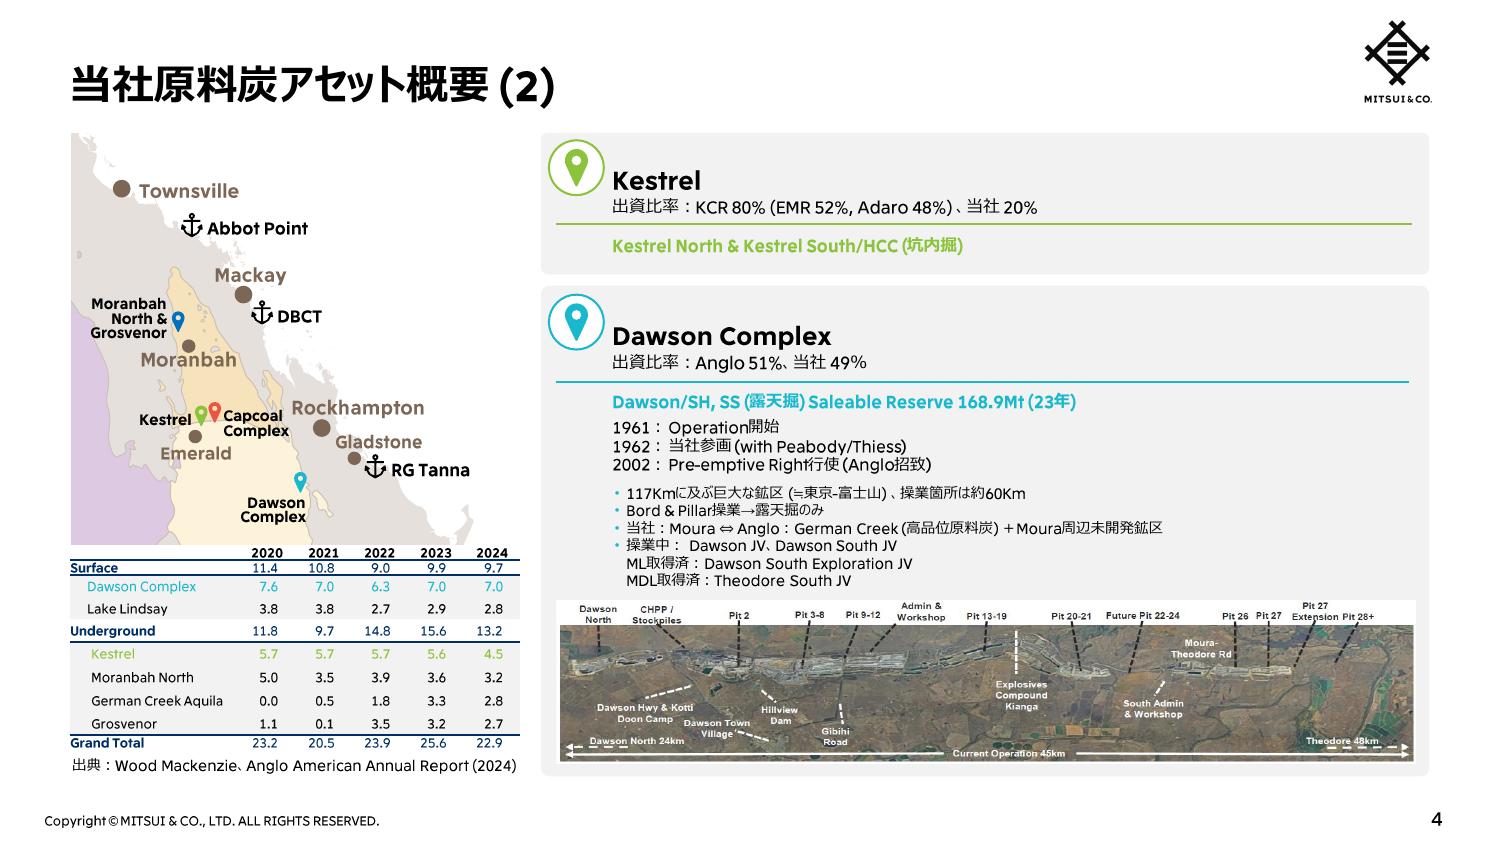Screen dimensions: 1500x844
Task: Select the Abbot Point anchor icon
Action: click(x=191, y=226)
